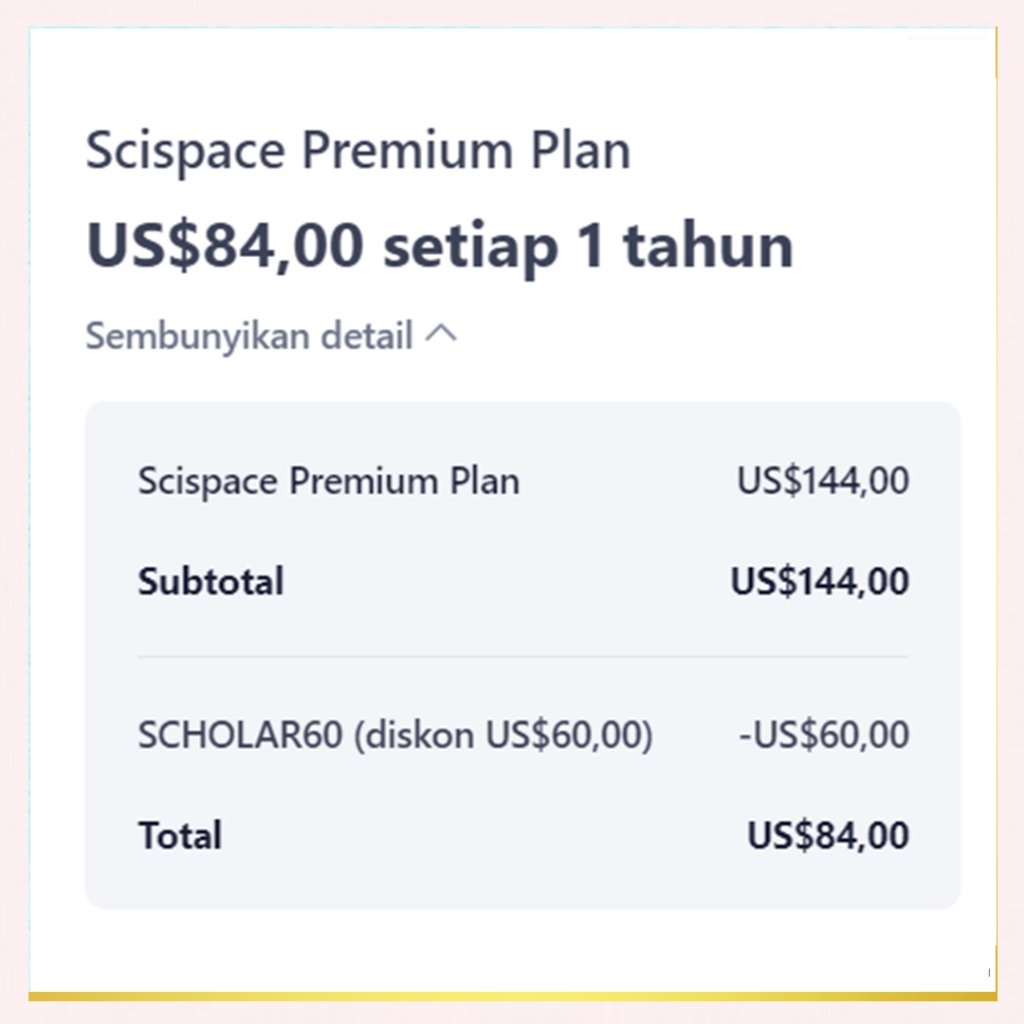Click the SCHOLAR60 coupon code
Image resolution: width=1024 pixels, height=1024 pixels.
[241, 735]
